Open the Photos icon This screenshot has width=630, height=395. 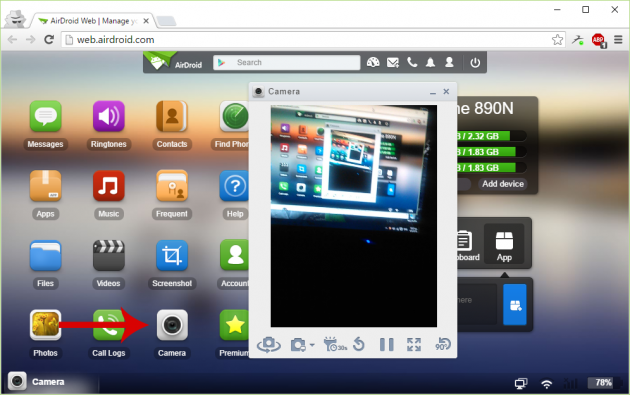[x=45, y=325]
